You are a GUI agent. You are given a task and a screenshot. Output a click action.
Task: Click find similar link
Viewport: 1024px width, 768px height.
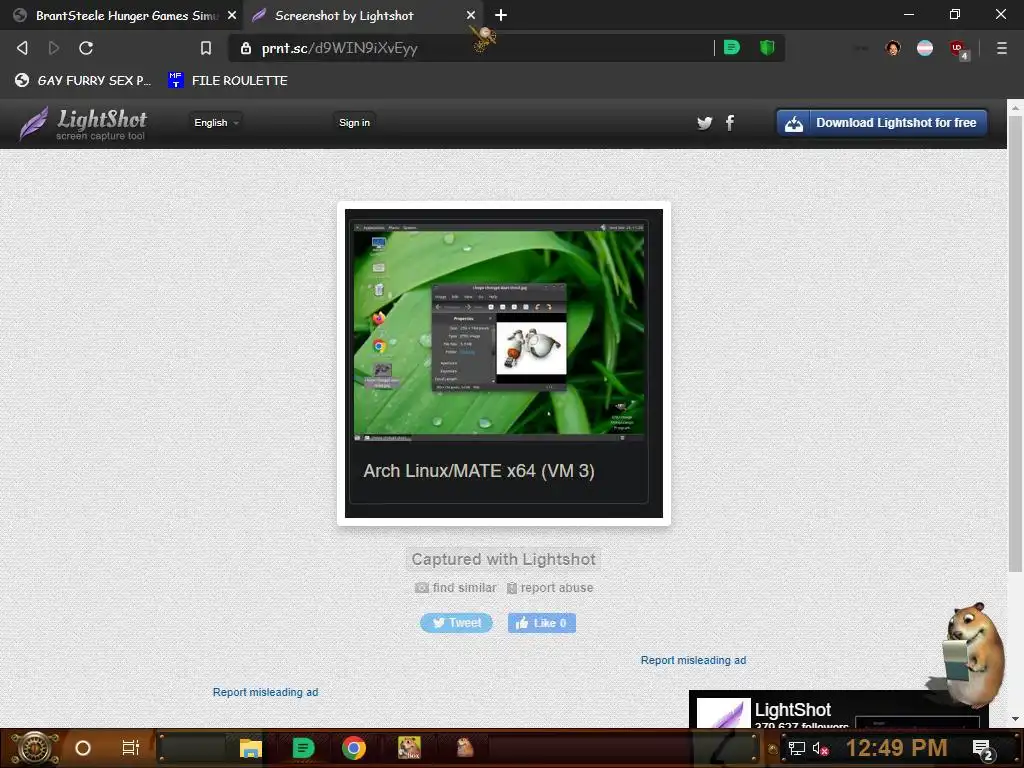pos(456,588)
